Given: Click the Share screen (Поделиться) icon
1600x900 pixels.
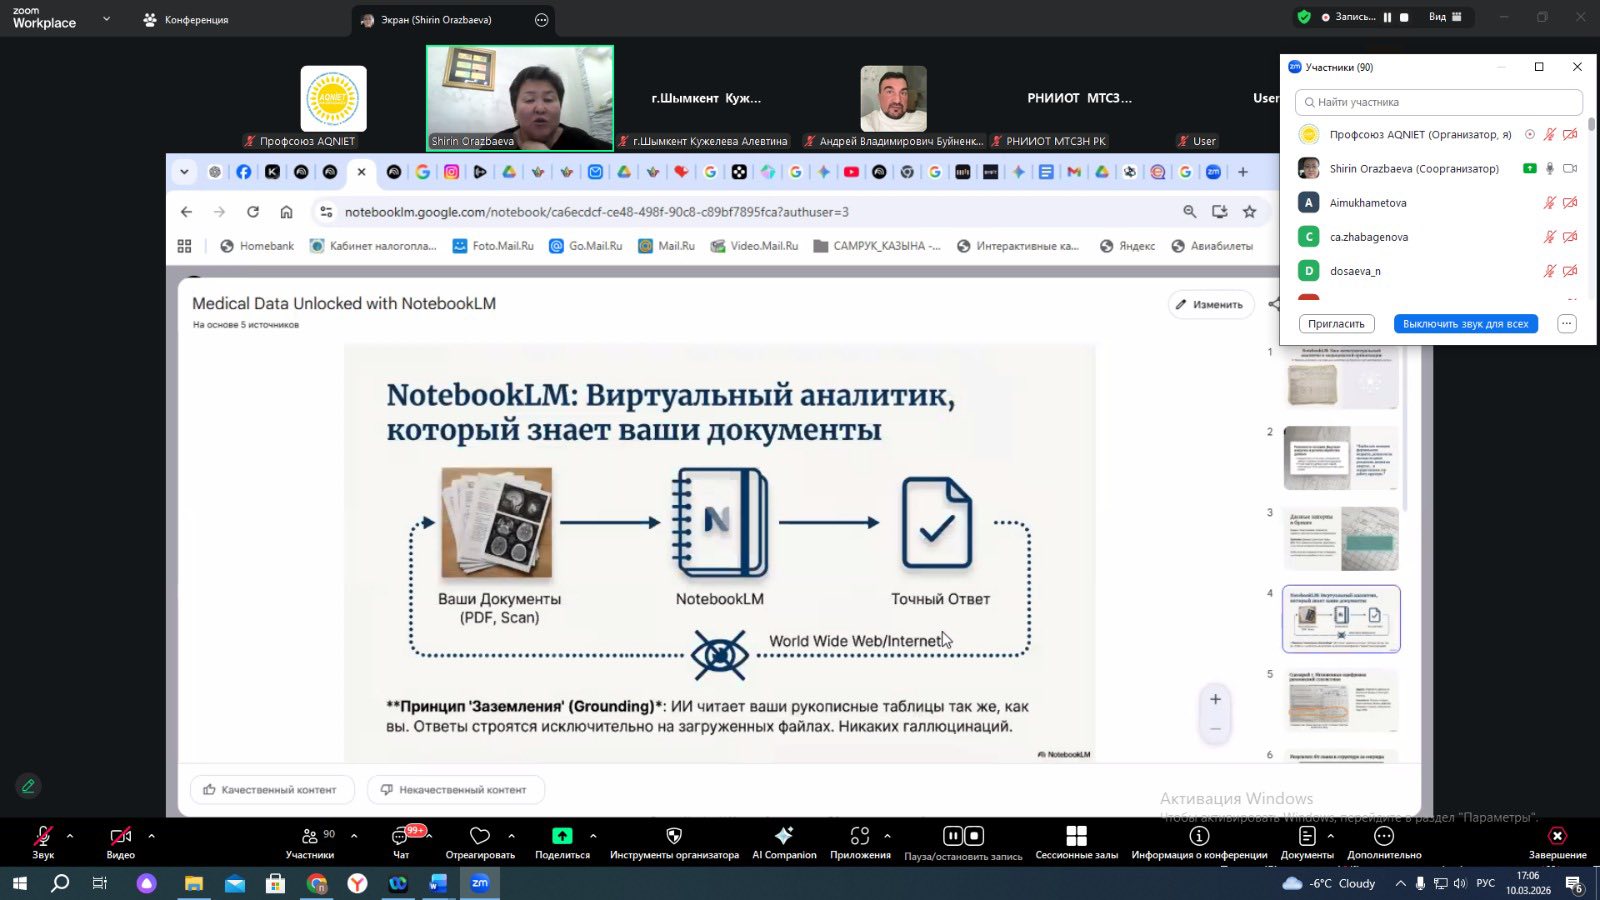Looking at the screenshot, I should pyautogui.click(x=562, y=836).
